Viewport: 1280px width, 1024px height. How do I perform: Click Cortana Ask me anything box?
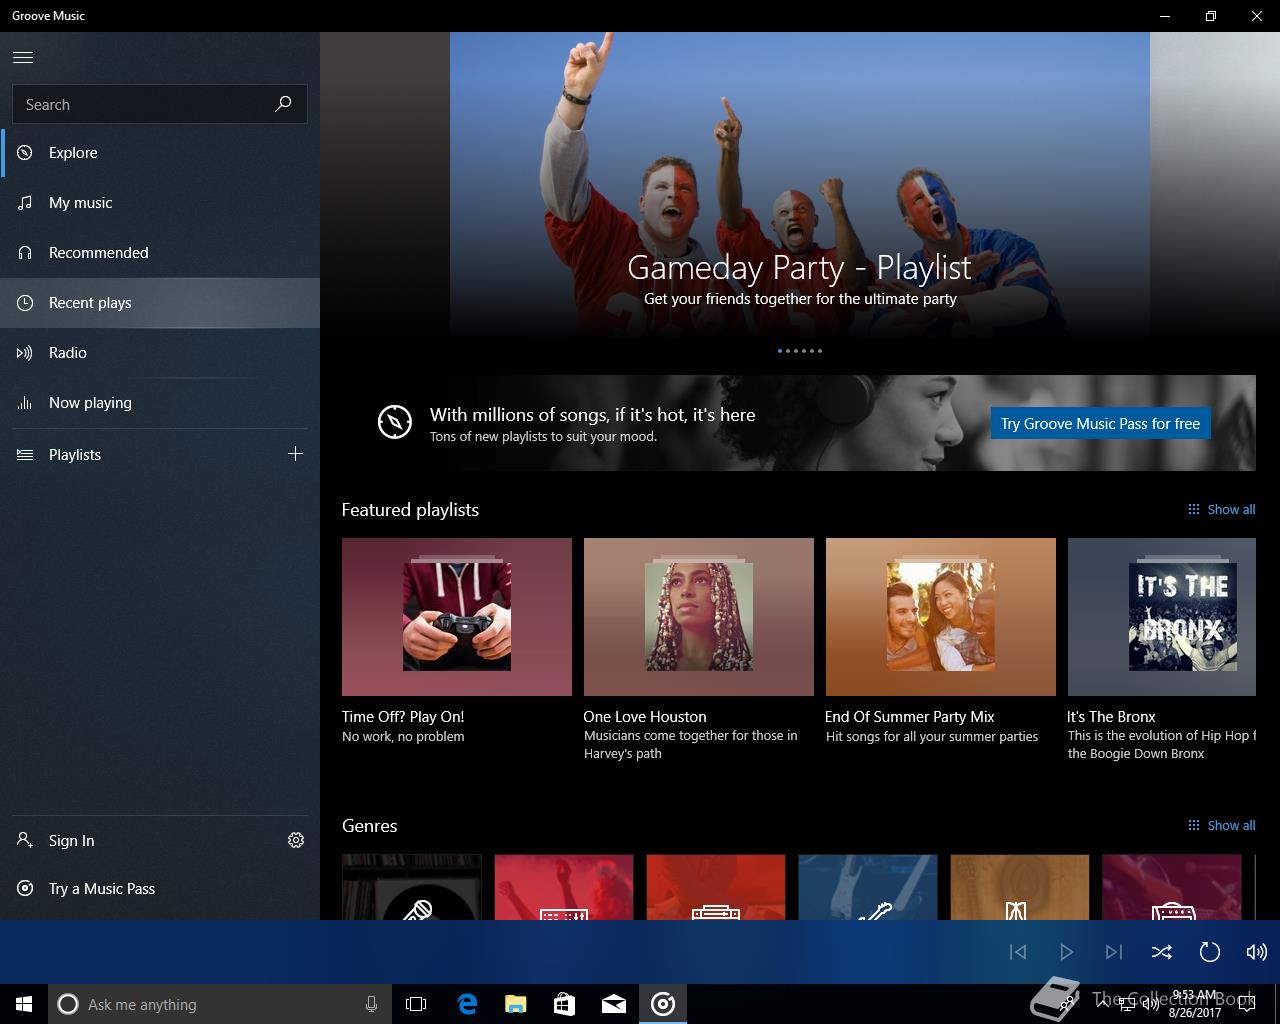pos(220,1004)
